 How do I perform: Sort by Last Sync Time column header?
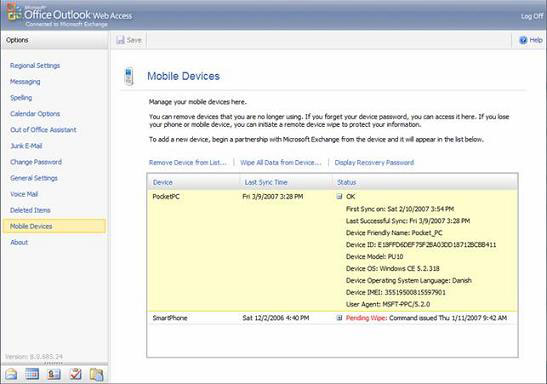click(266, 182)
